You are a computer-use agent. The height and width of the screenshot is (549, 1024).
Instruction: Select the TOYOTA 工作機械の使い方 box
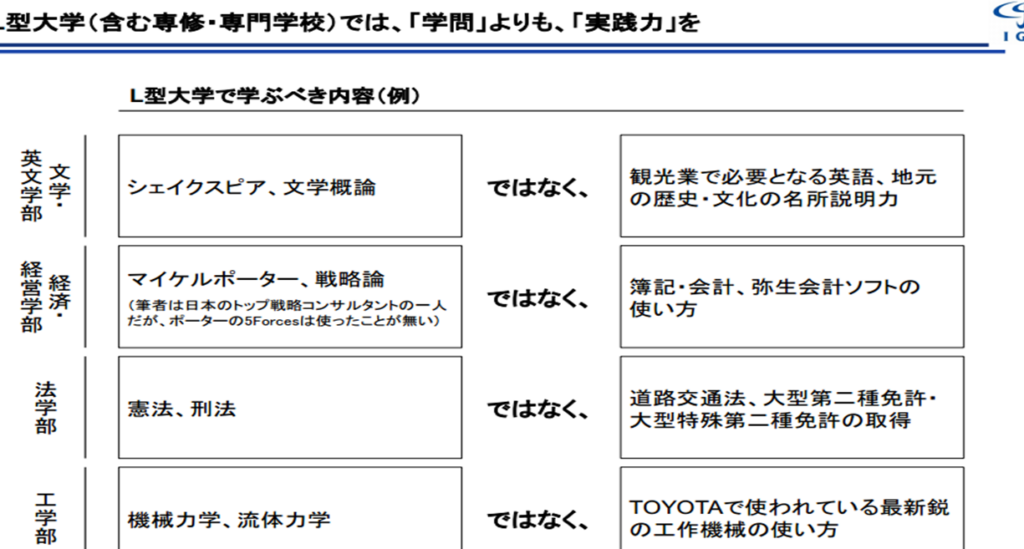tap(791, 516)
